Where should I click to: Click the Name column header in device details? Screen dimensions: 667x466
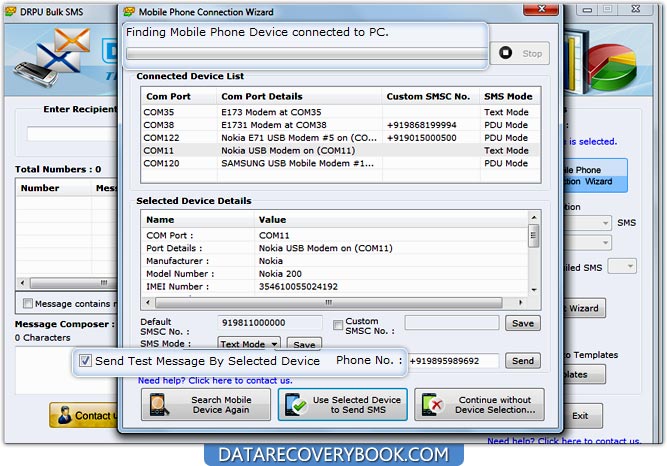coord(198,220)
